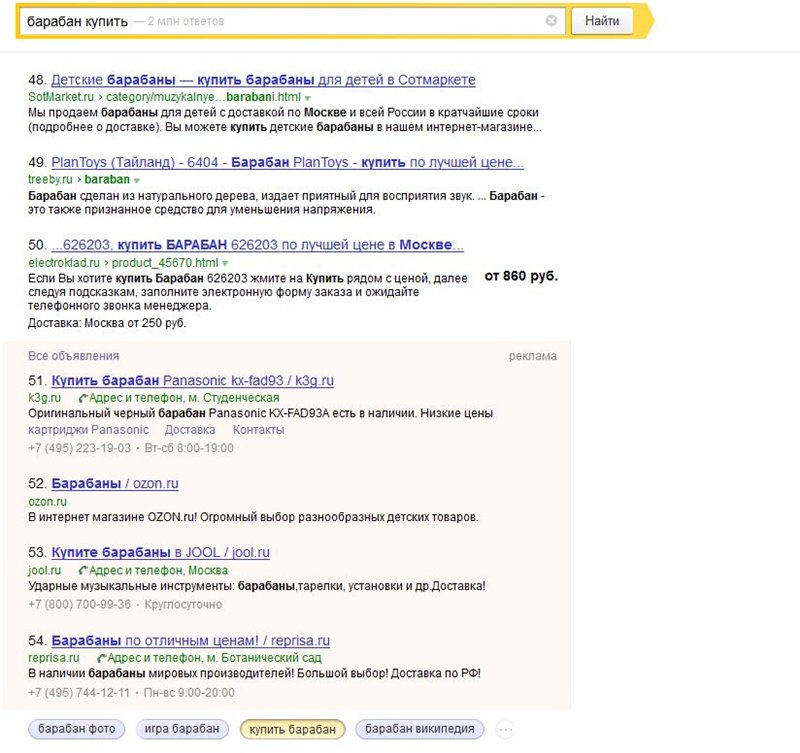Select the барабан википедия suggestion chip
800x753 pixels.
coord(419,729)
